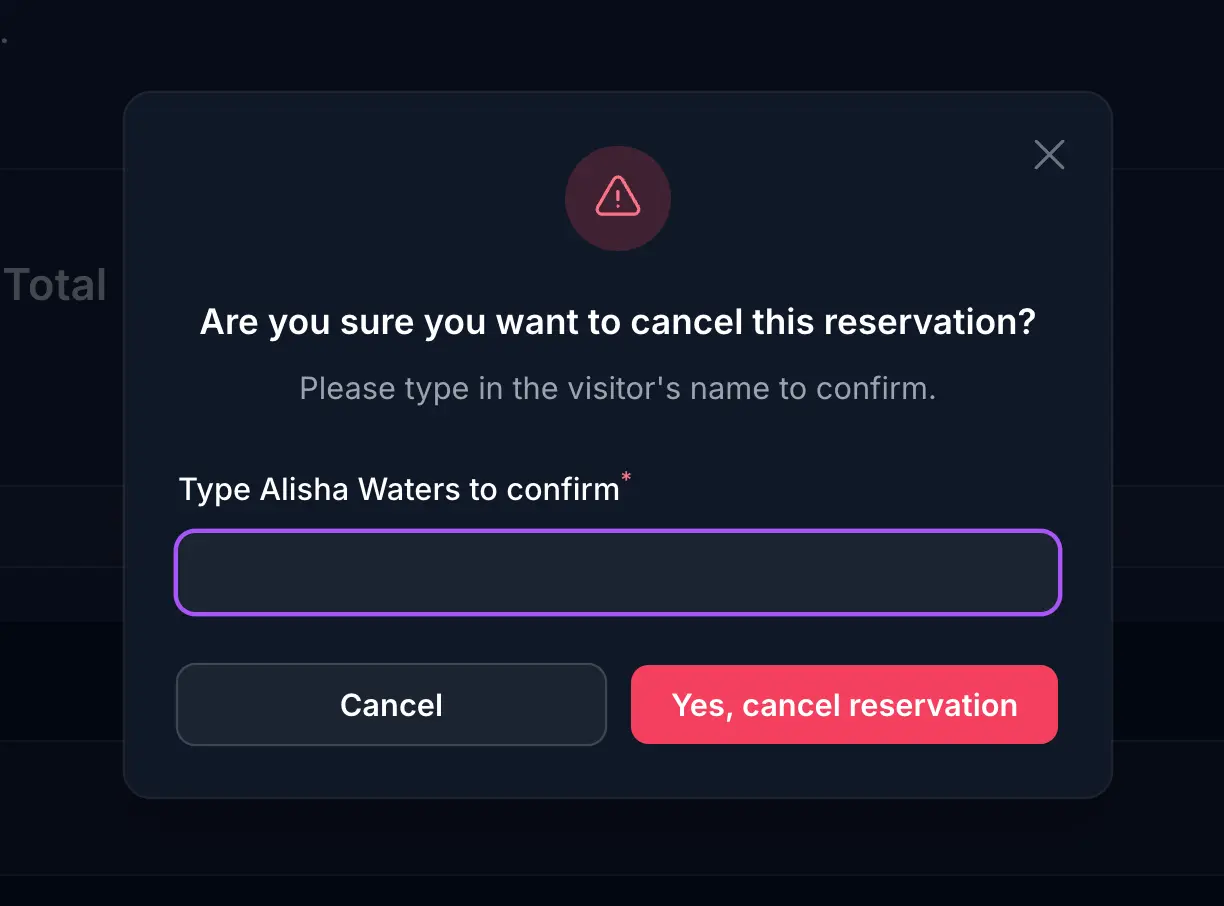Click inside the purple-bordered text box
The image size is (1224, 906).
pos(618,571)
